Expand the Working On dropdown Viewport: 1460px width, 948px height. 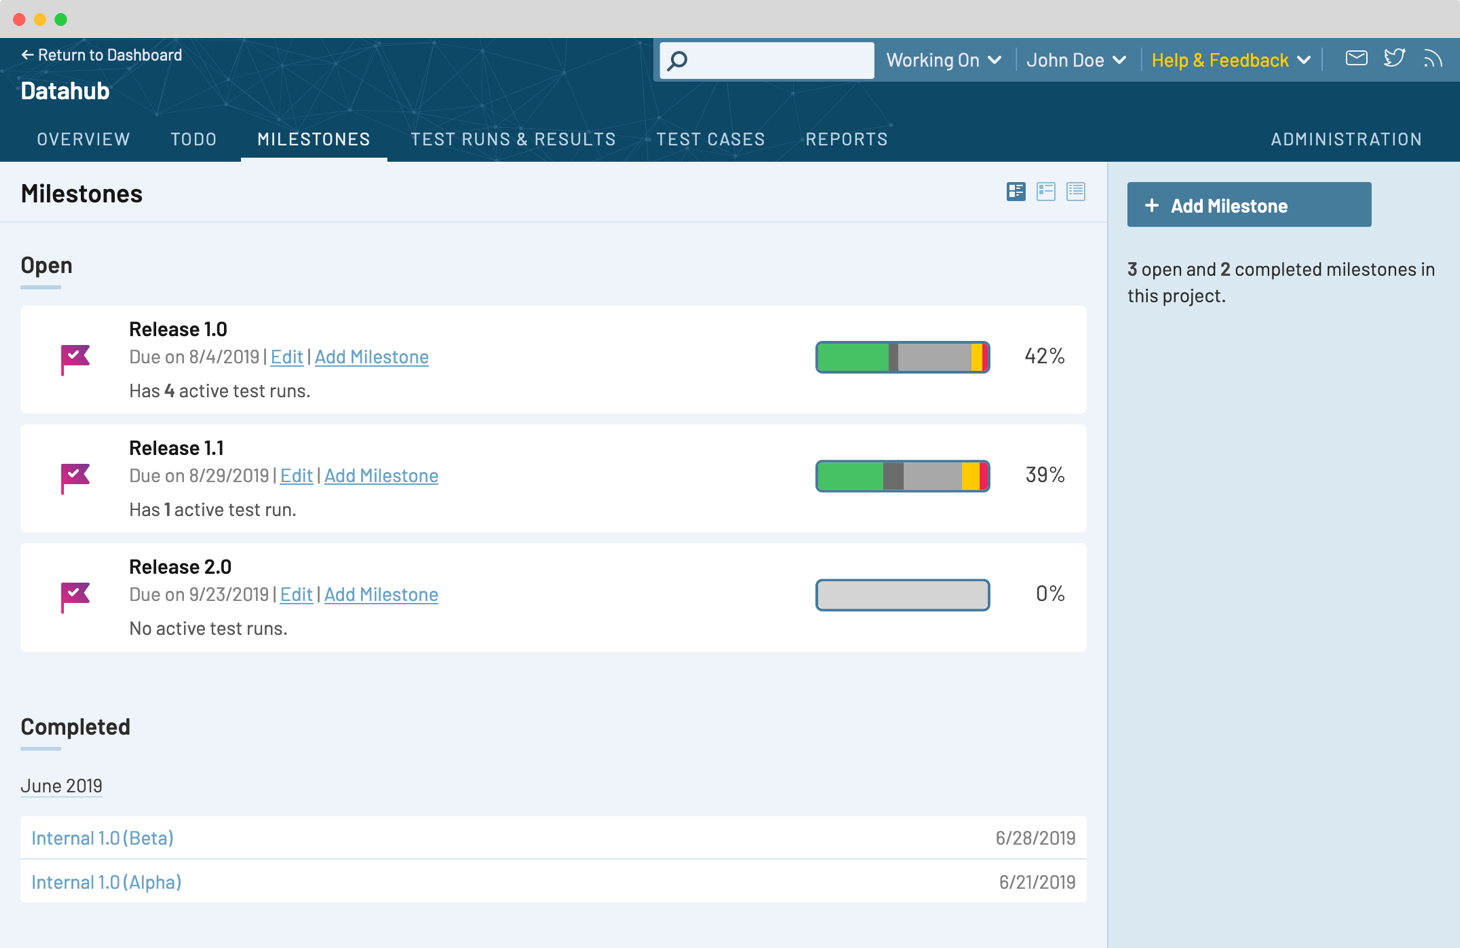pos(944,60)
